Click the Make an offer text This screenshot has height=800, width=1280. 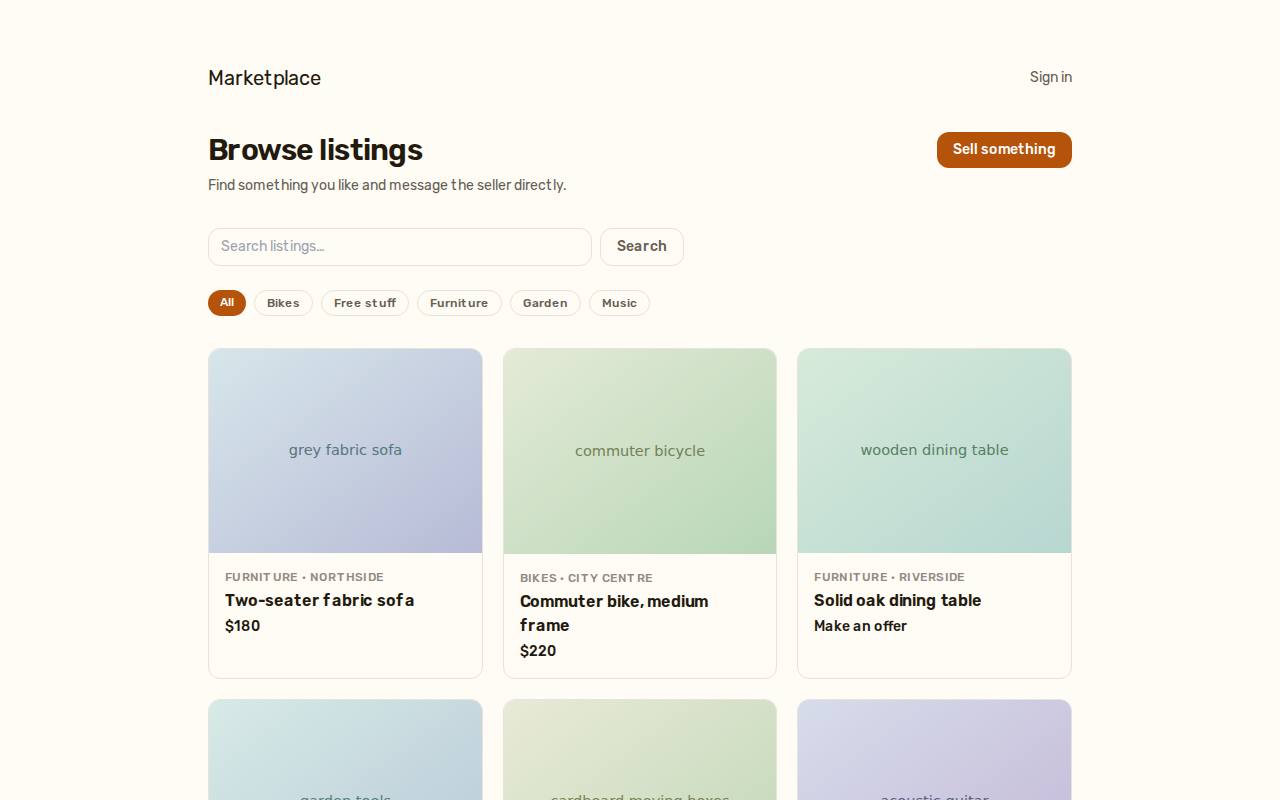point(860,626)
